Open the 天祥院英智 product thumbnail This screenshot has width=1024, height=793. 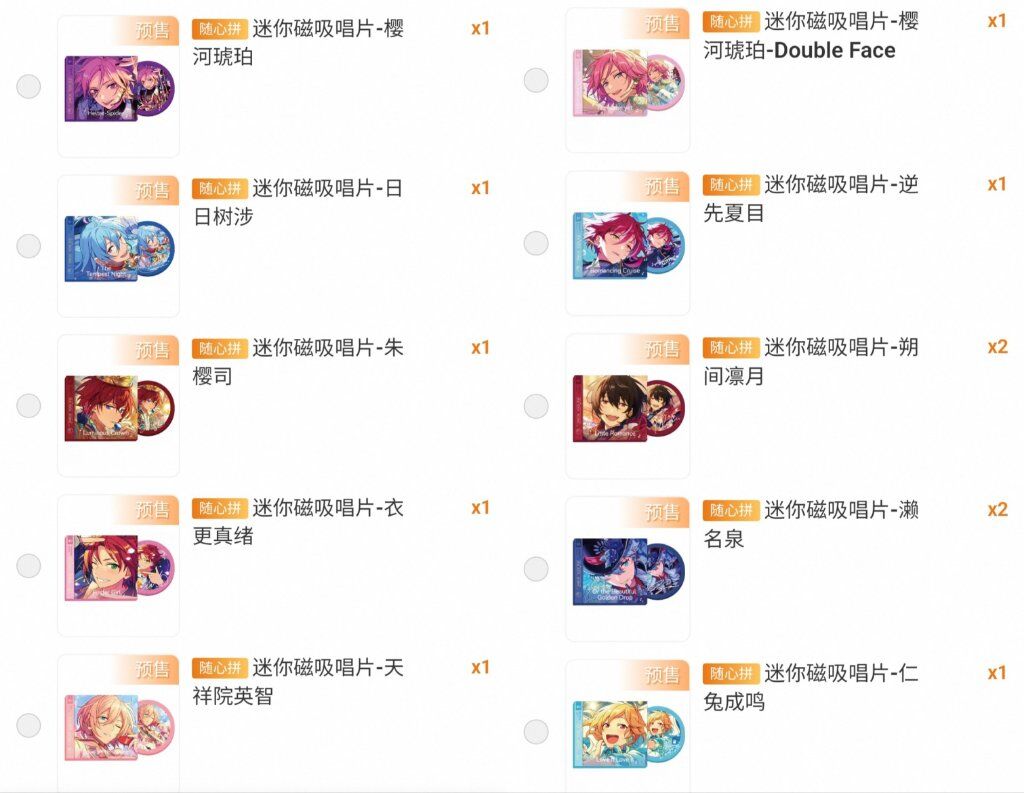point(118,725)
